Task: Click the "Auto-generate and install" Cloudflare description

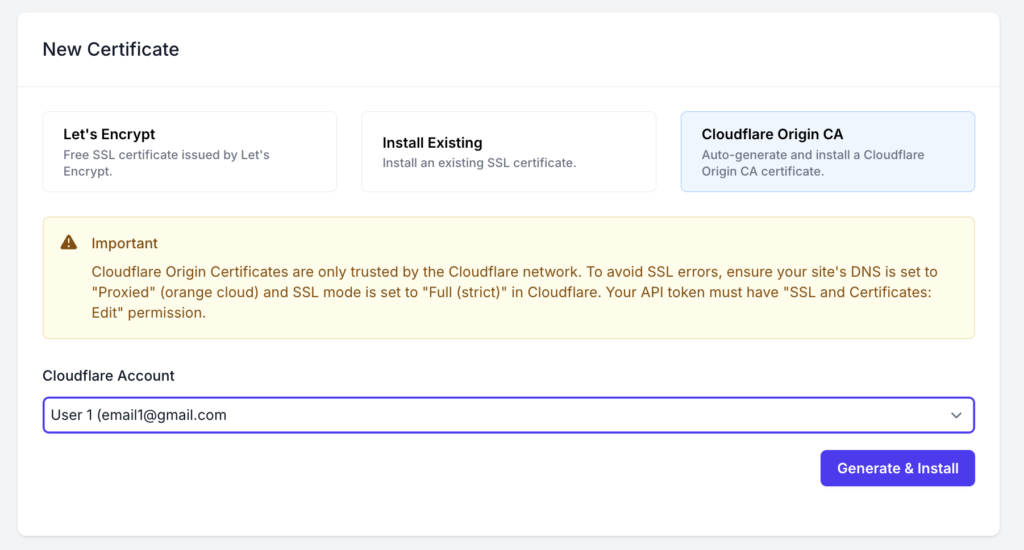Action: pos(812,163)
